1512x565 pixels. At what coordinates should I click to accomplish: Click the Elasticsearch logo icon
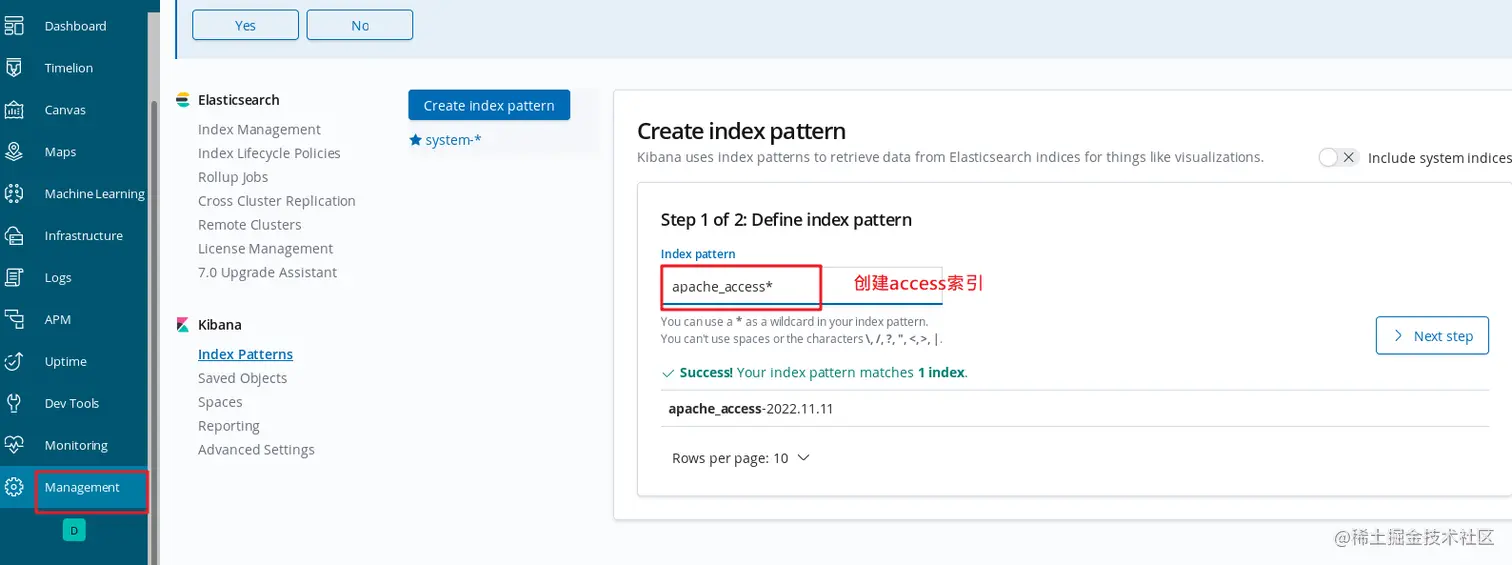point(183,100)
